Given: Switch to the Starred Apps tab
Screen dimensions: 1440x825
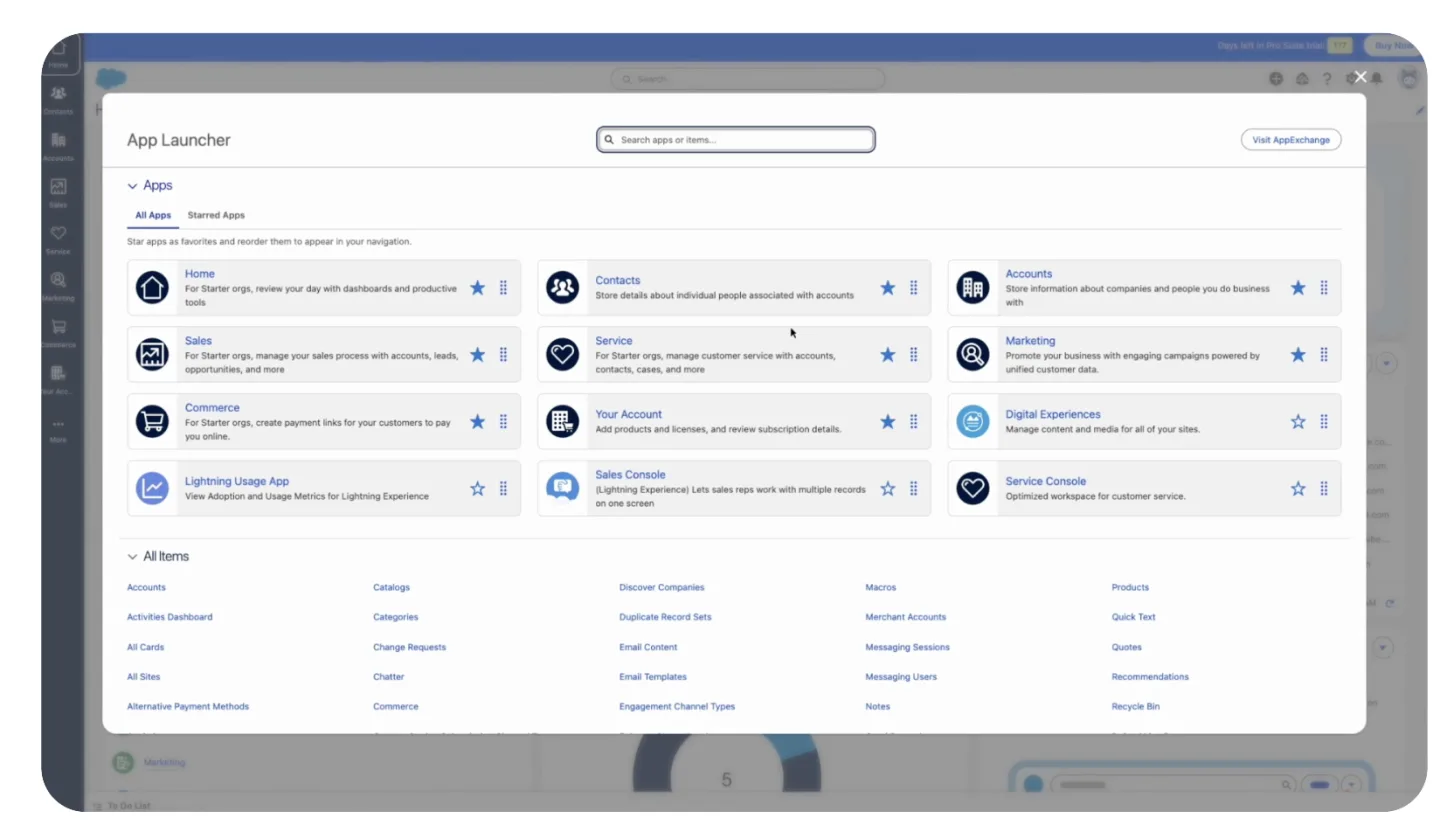Looking at the screenshot, I should tap(216, 215).
